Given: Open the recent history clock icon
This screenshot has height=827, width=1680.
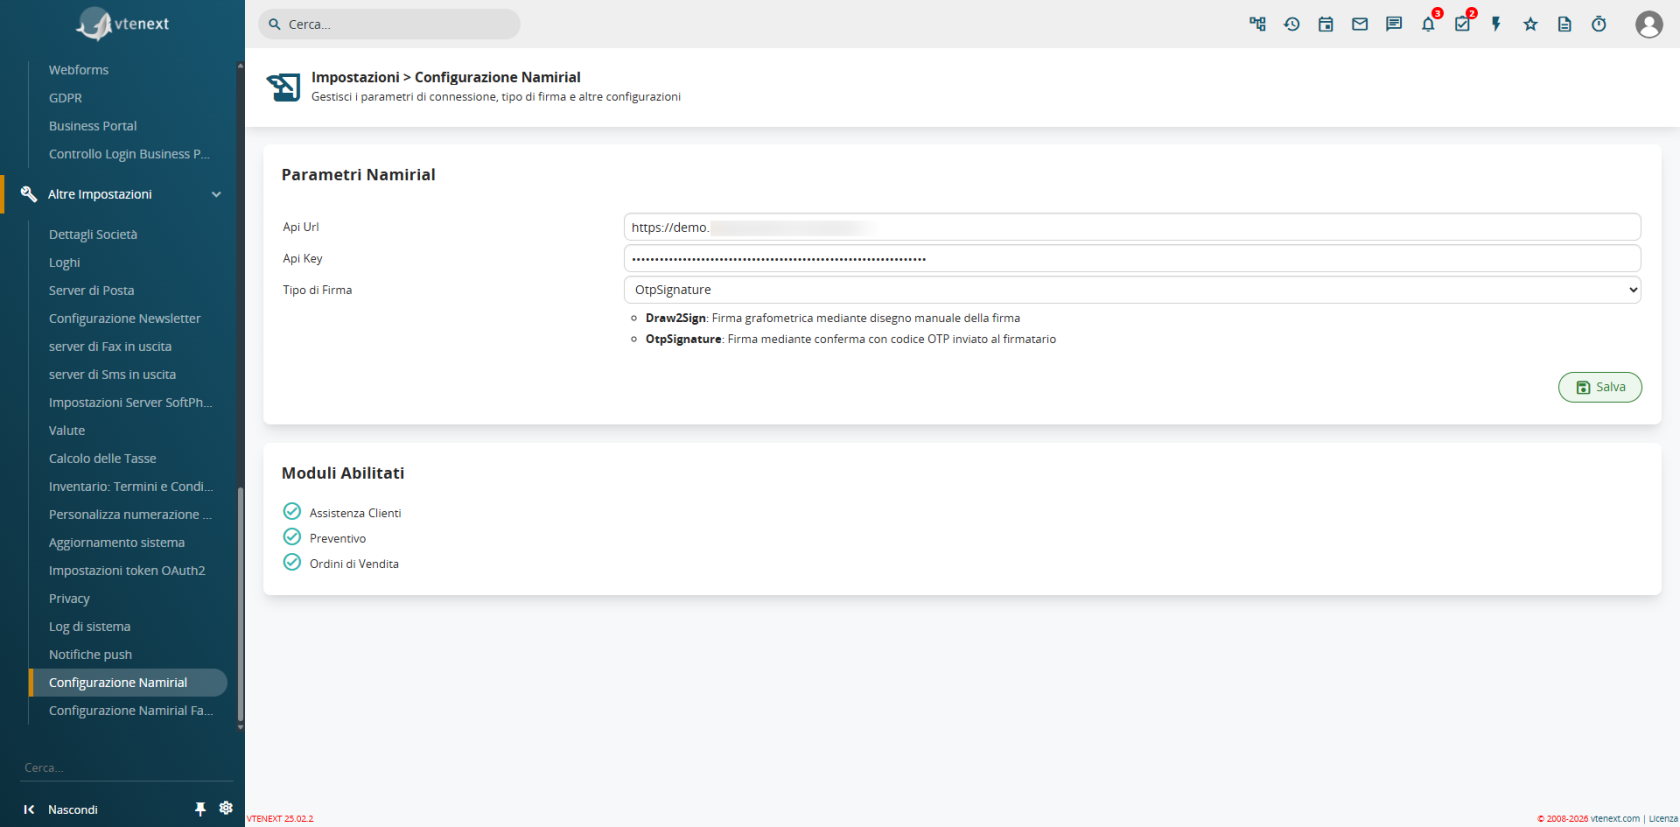Looking at the screenshot, I should (1292, 24).
